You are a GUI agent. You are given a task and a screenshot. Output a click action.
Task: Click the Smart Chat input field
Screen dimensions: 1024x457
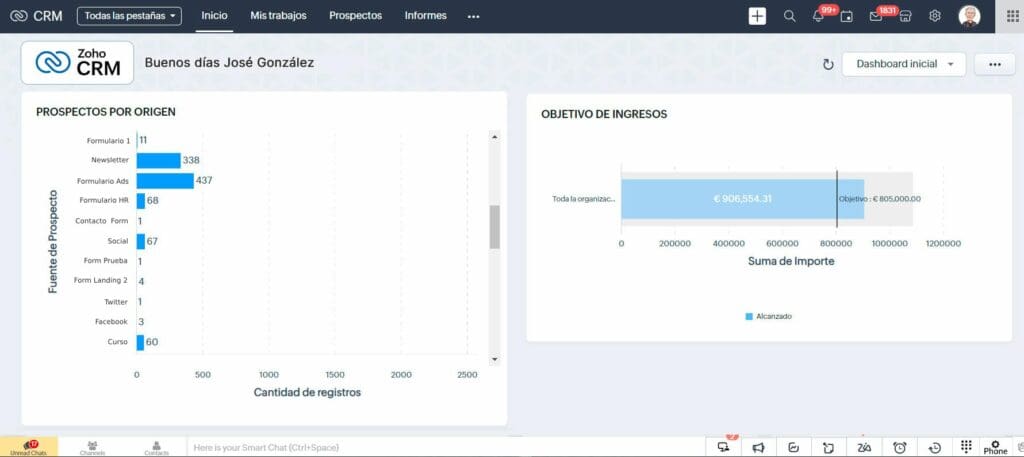[447, 447]
